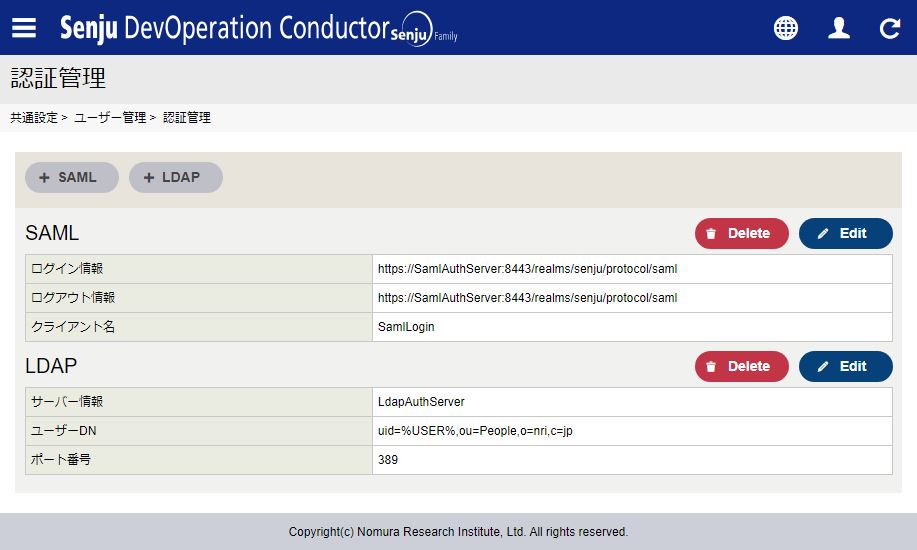Click the SAML section heading
917x550 pixels.
(x=52, y=233)
